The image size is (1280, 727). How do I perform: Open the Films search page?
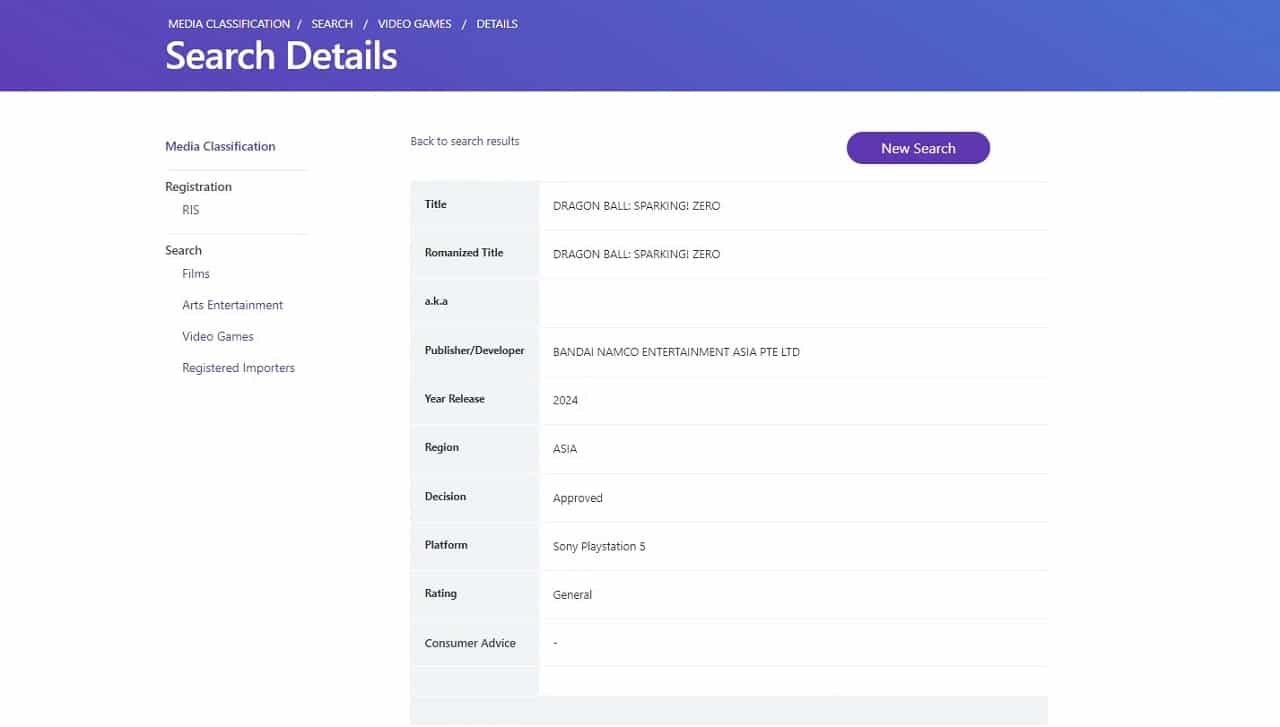196,273
